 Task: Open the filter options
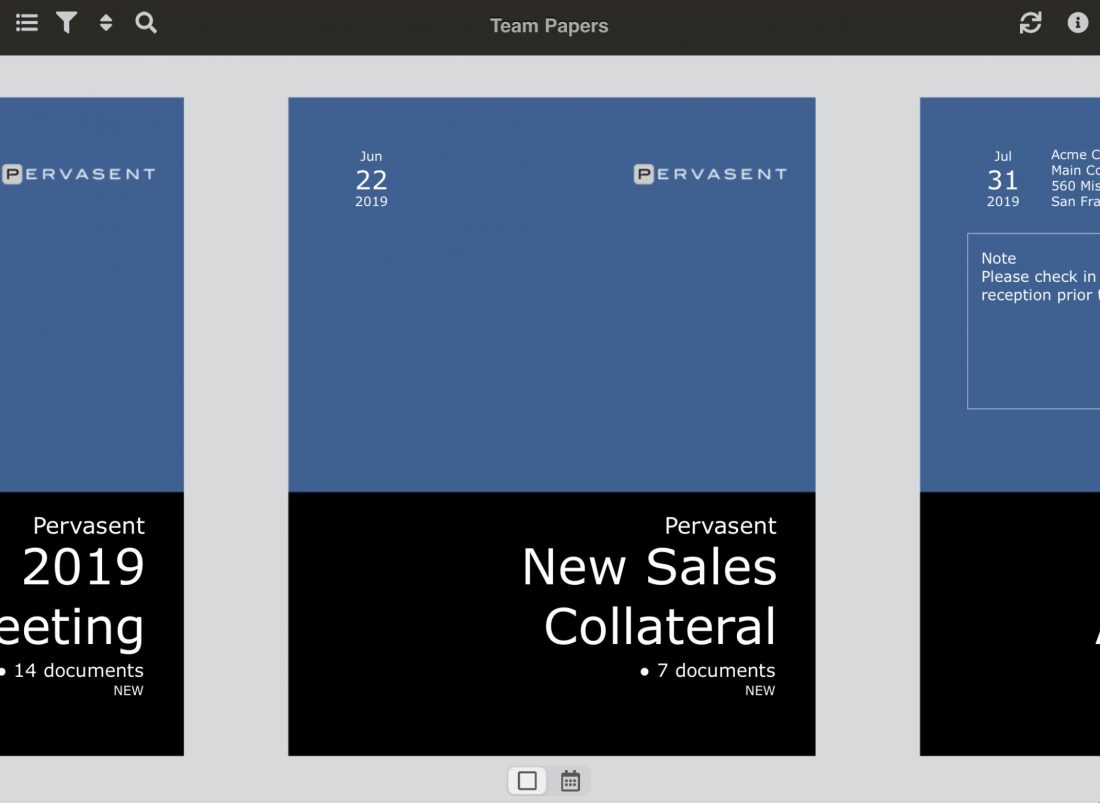(x=66, y=22)
